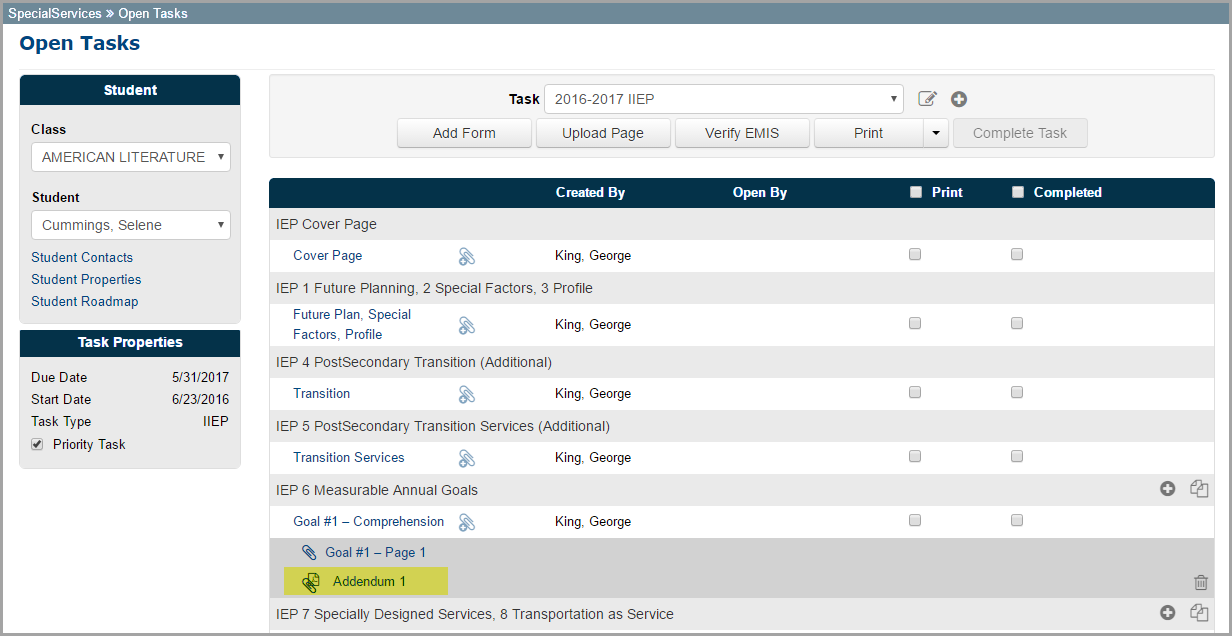Click paperclip icon beside Goal #1 – Page 1

click(x=310, y=552)
